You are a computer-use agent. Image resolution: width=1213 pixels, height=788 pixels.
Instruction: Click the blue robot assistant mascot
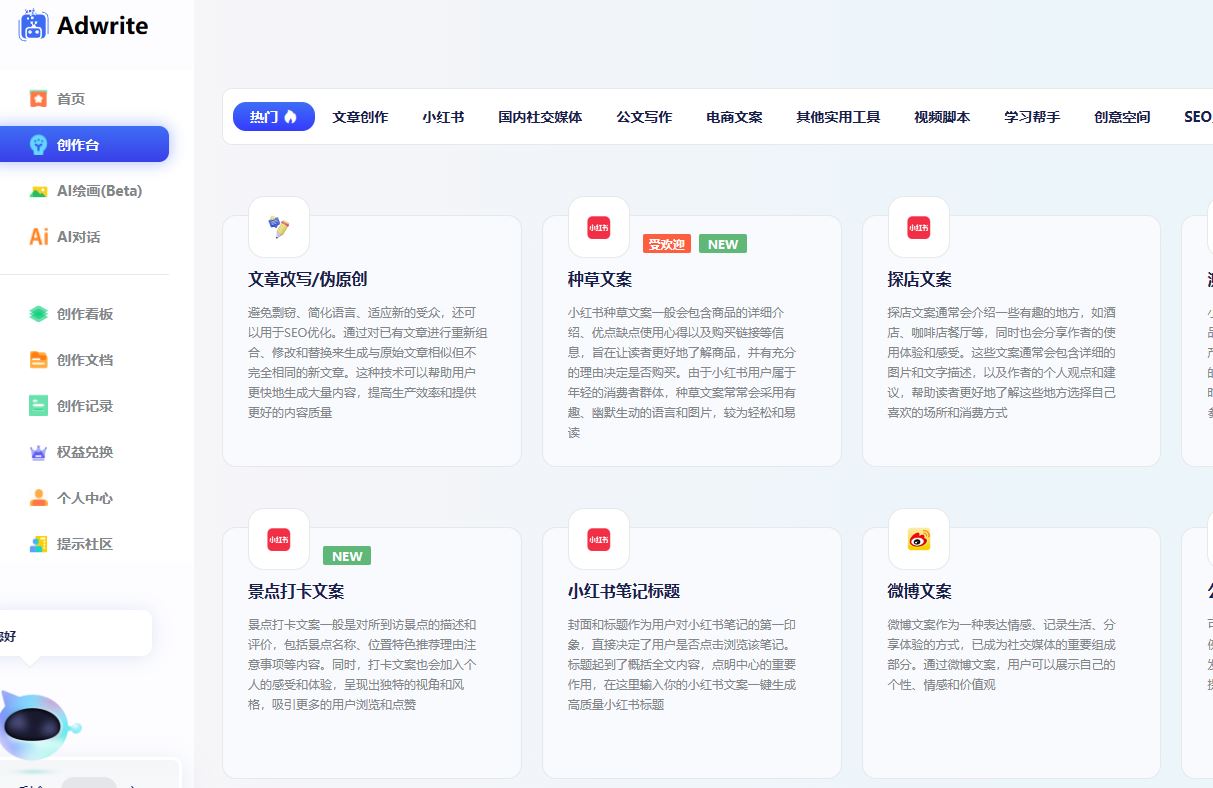point(38,725)
